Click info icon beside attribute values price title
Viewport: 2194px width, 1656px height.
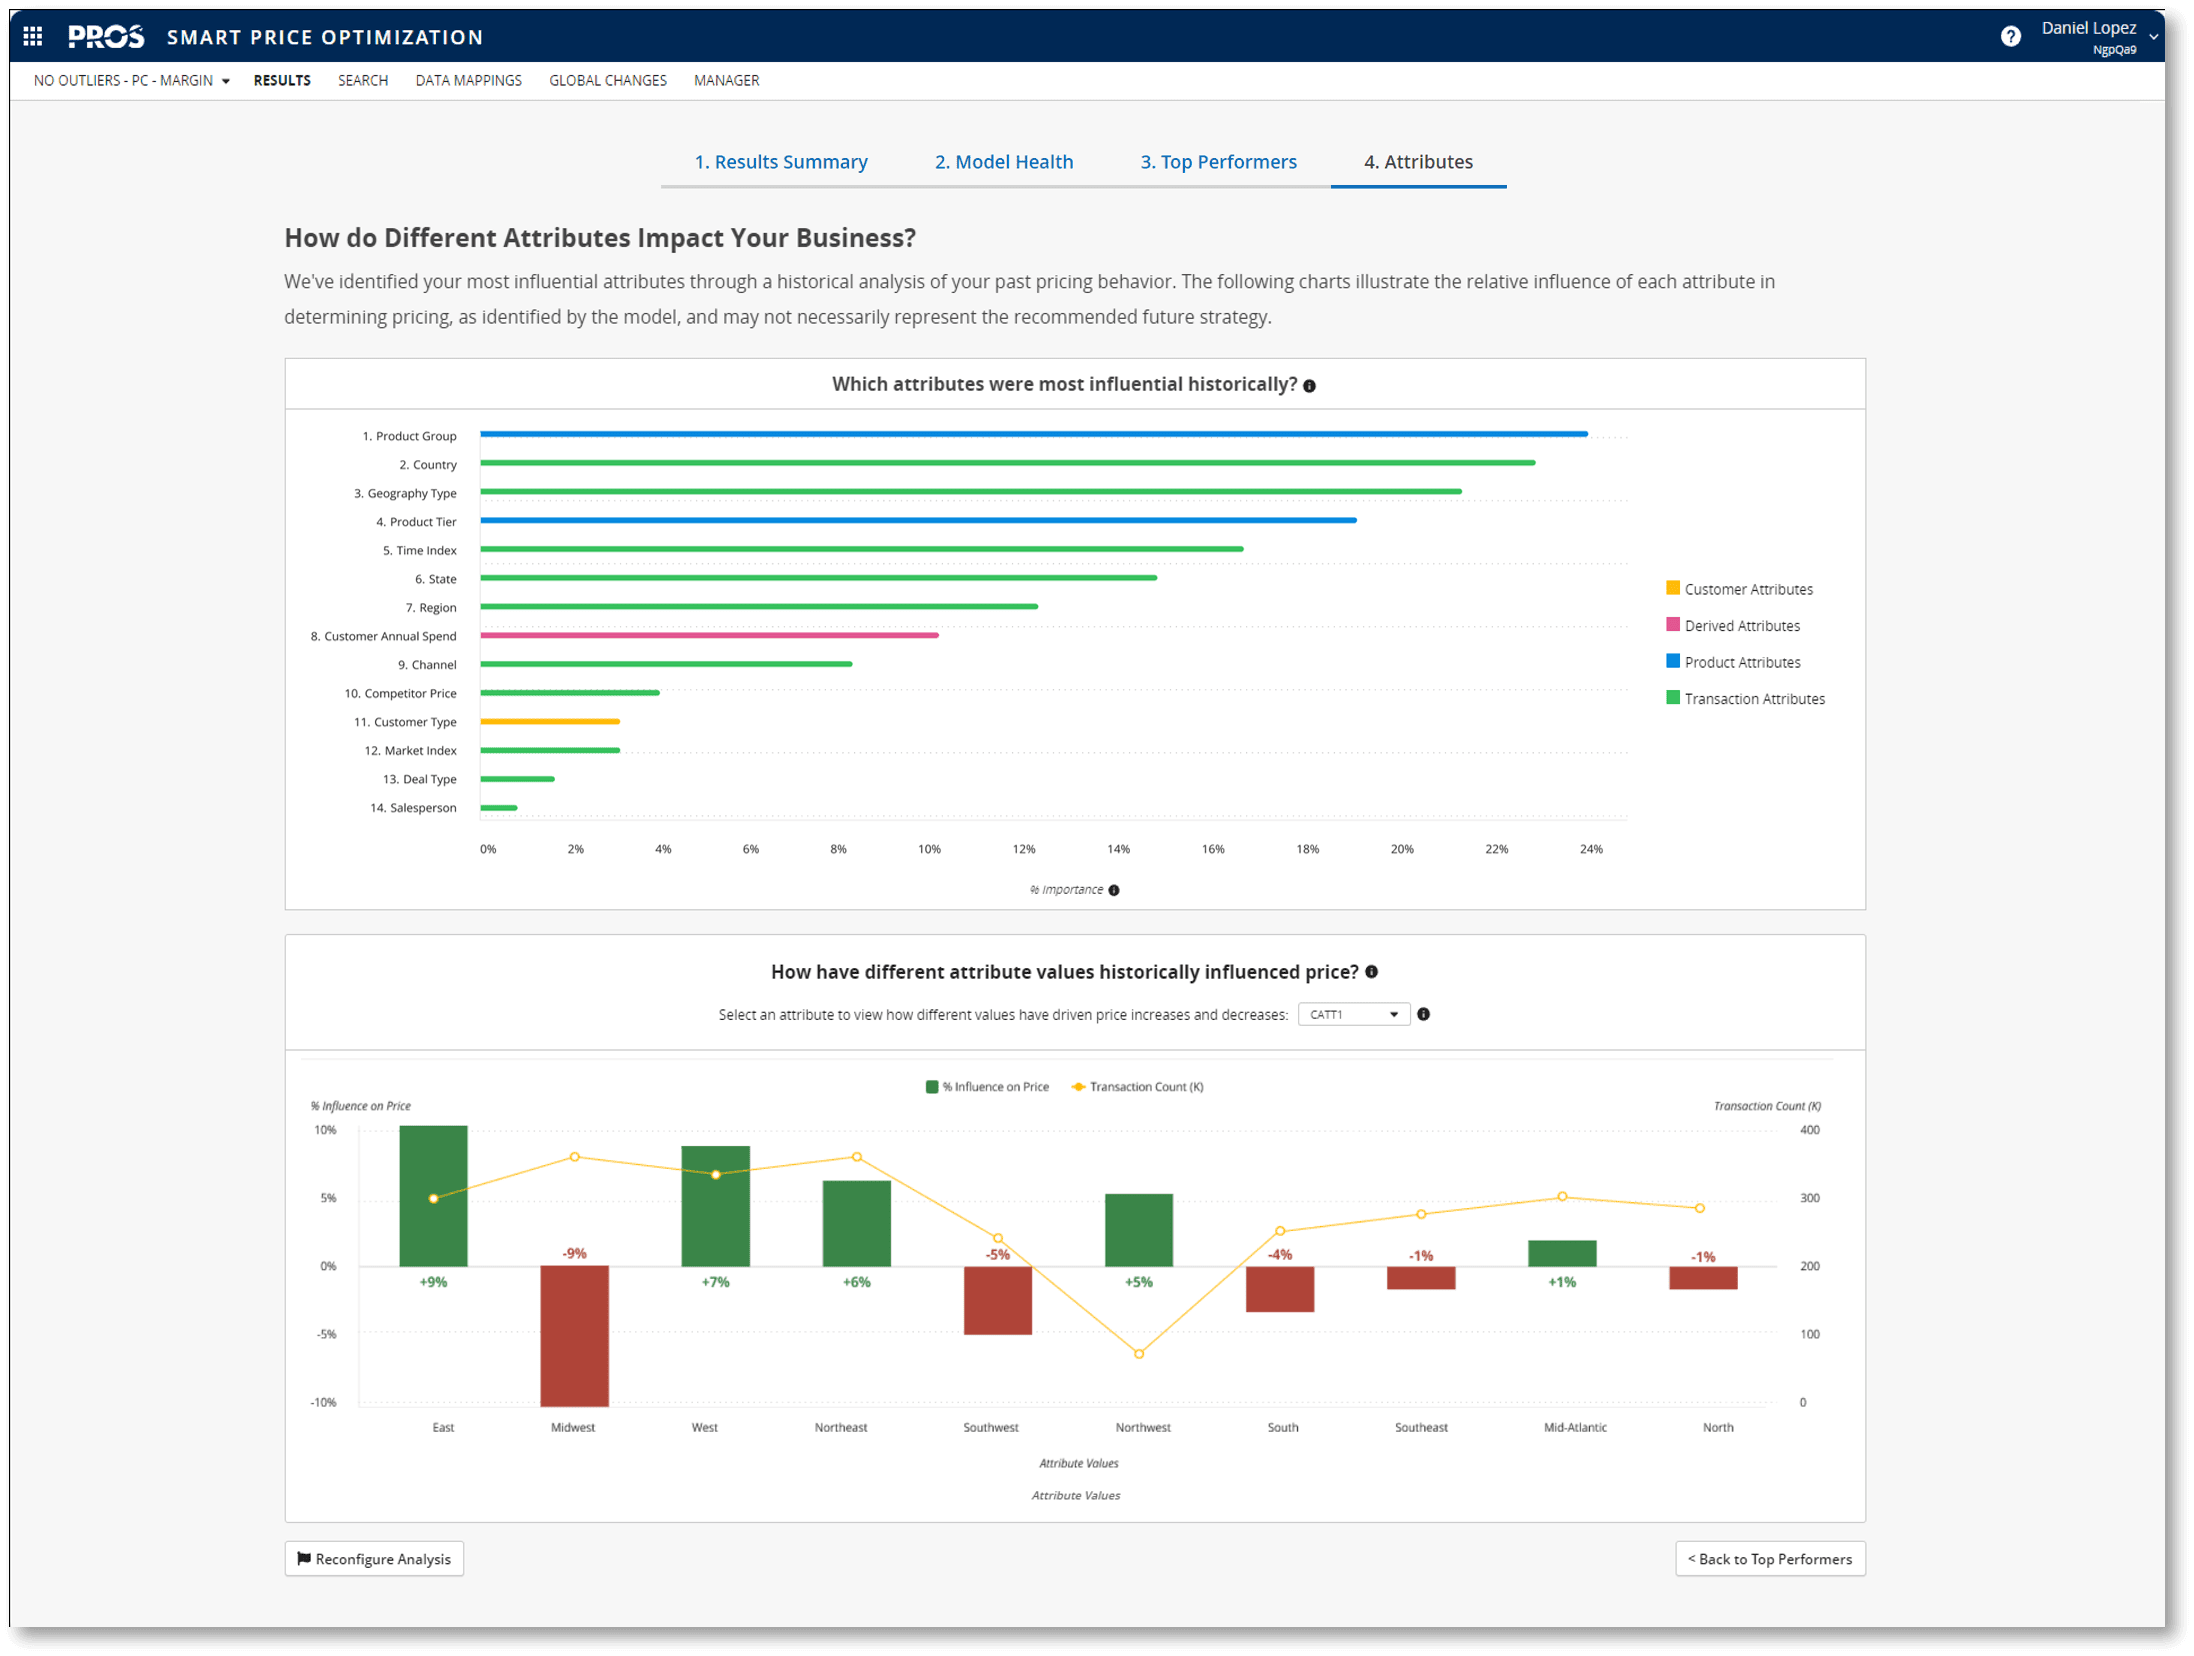(1371, 972)
